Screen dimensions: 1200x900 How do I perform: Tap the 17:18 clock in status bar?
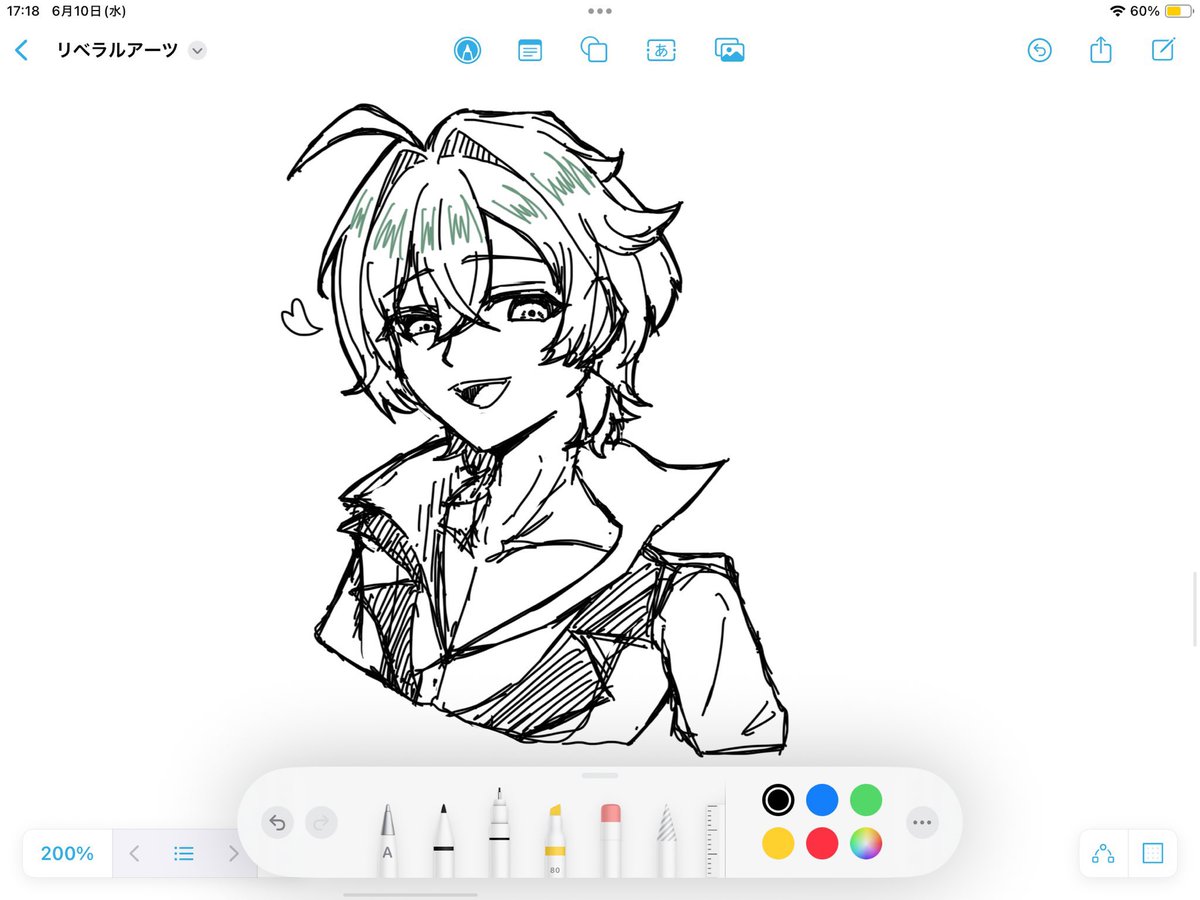[23, 11]
